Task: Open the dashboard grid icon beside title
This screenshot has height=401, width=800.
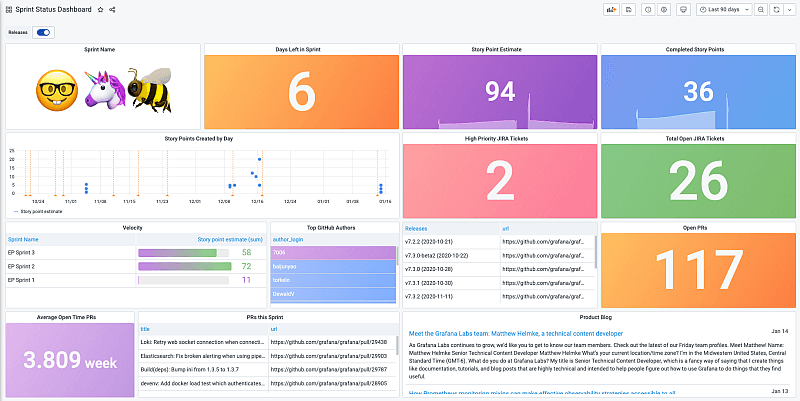Action: pos(9,10)
